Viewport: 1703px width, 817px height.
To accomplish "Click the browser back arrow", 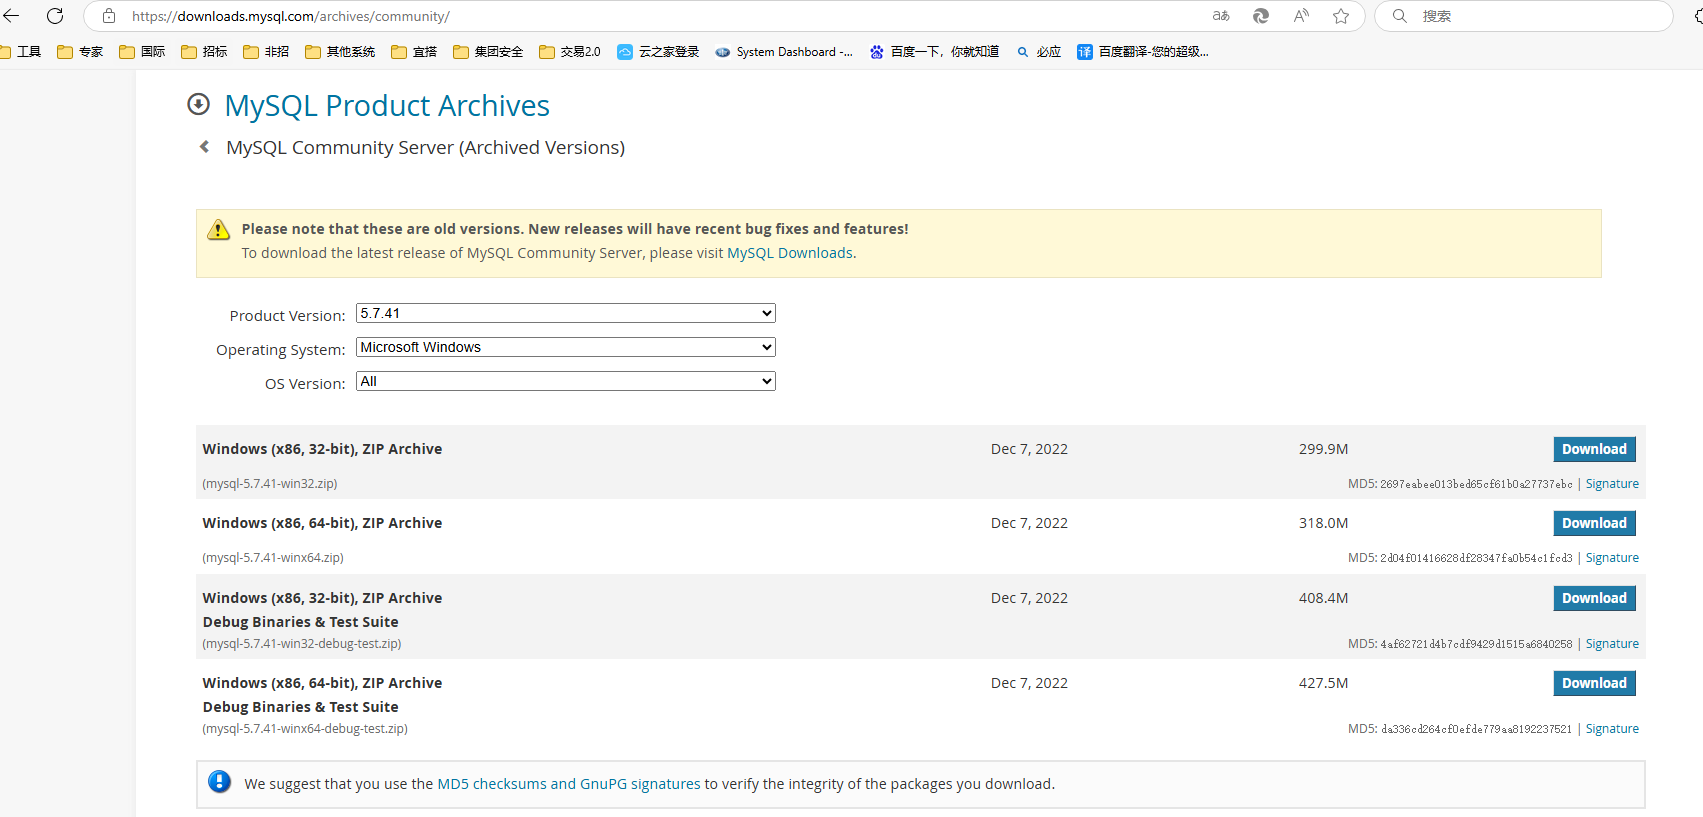I will point(12,16).
